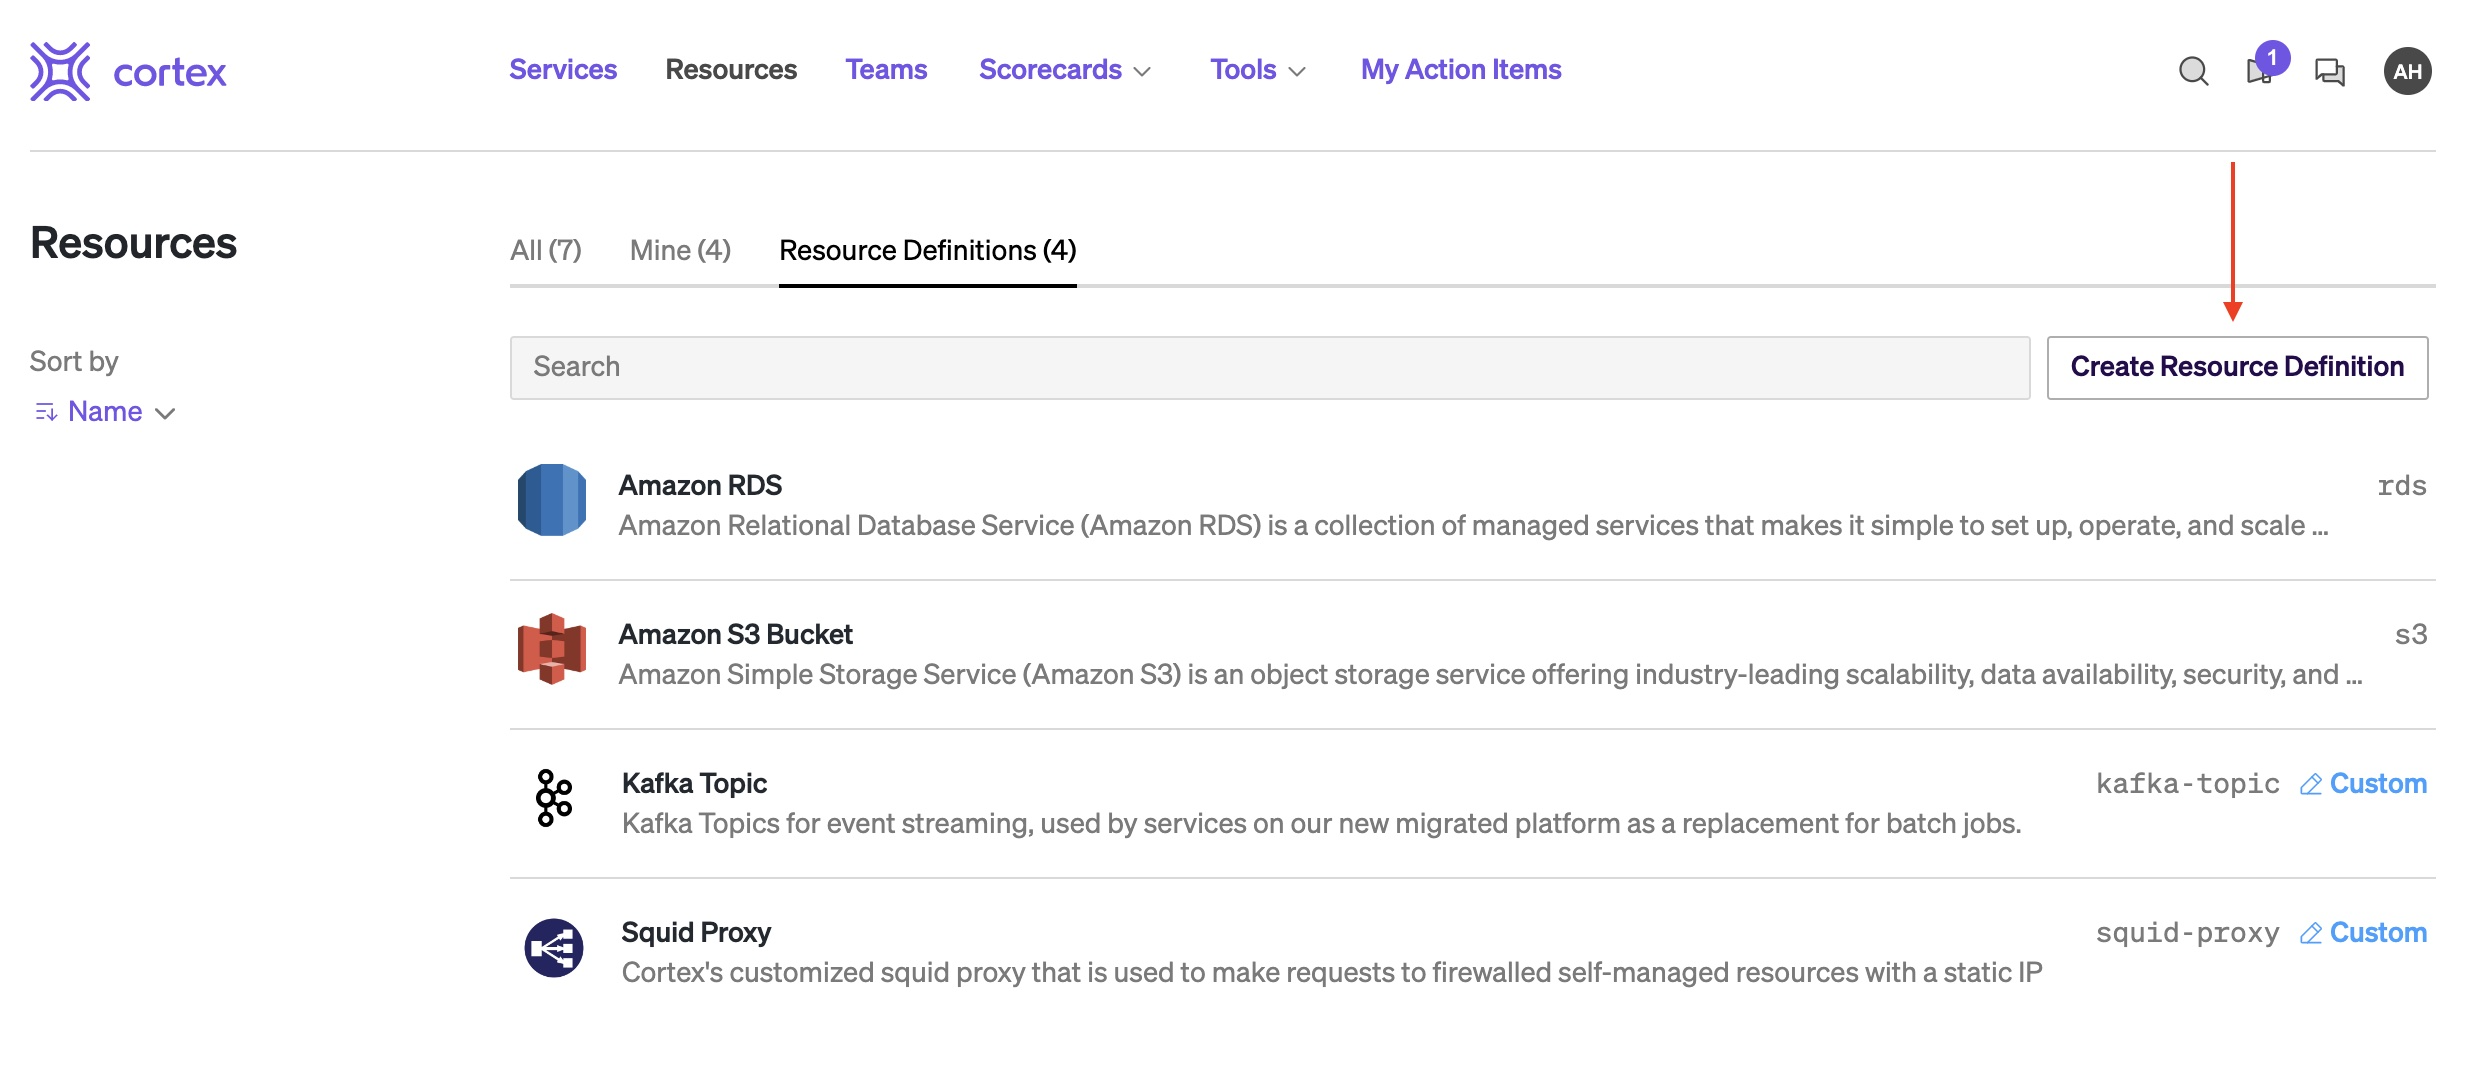Viewport: 2492px width, 1092px height.
Task: Edit the Kafka Topic Custom link
Action: point(2363,784)
